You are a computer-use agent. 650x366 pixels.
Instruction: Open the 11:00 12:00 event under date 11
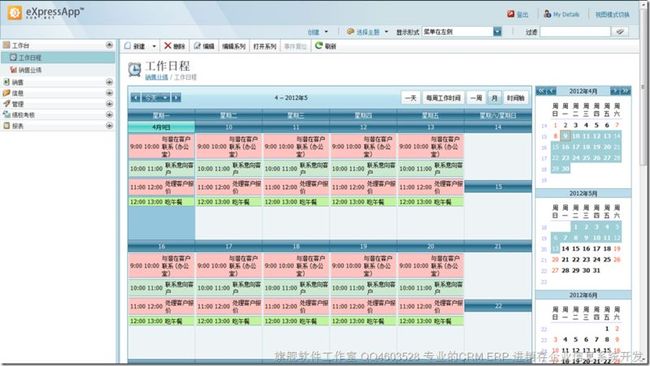point(296,187)
